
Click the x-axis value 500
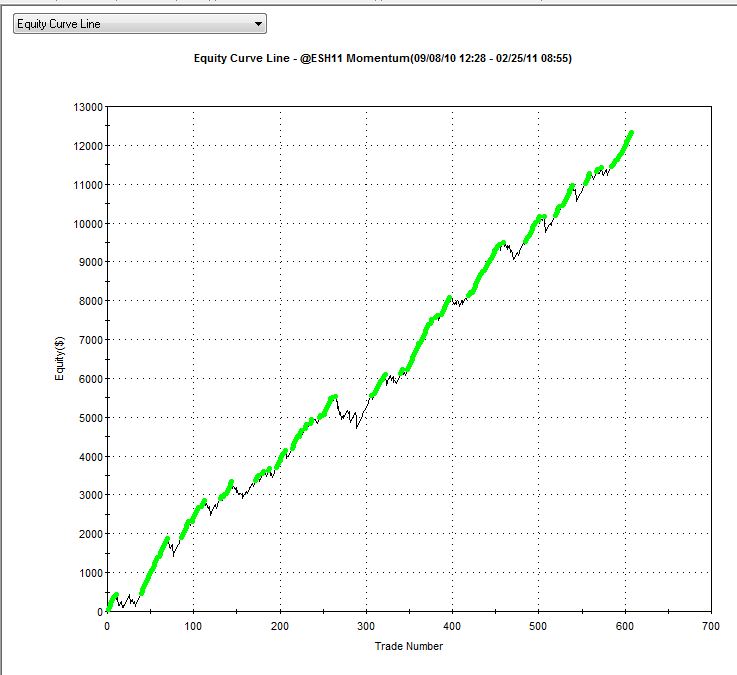[538, 626]
